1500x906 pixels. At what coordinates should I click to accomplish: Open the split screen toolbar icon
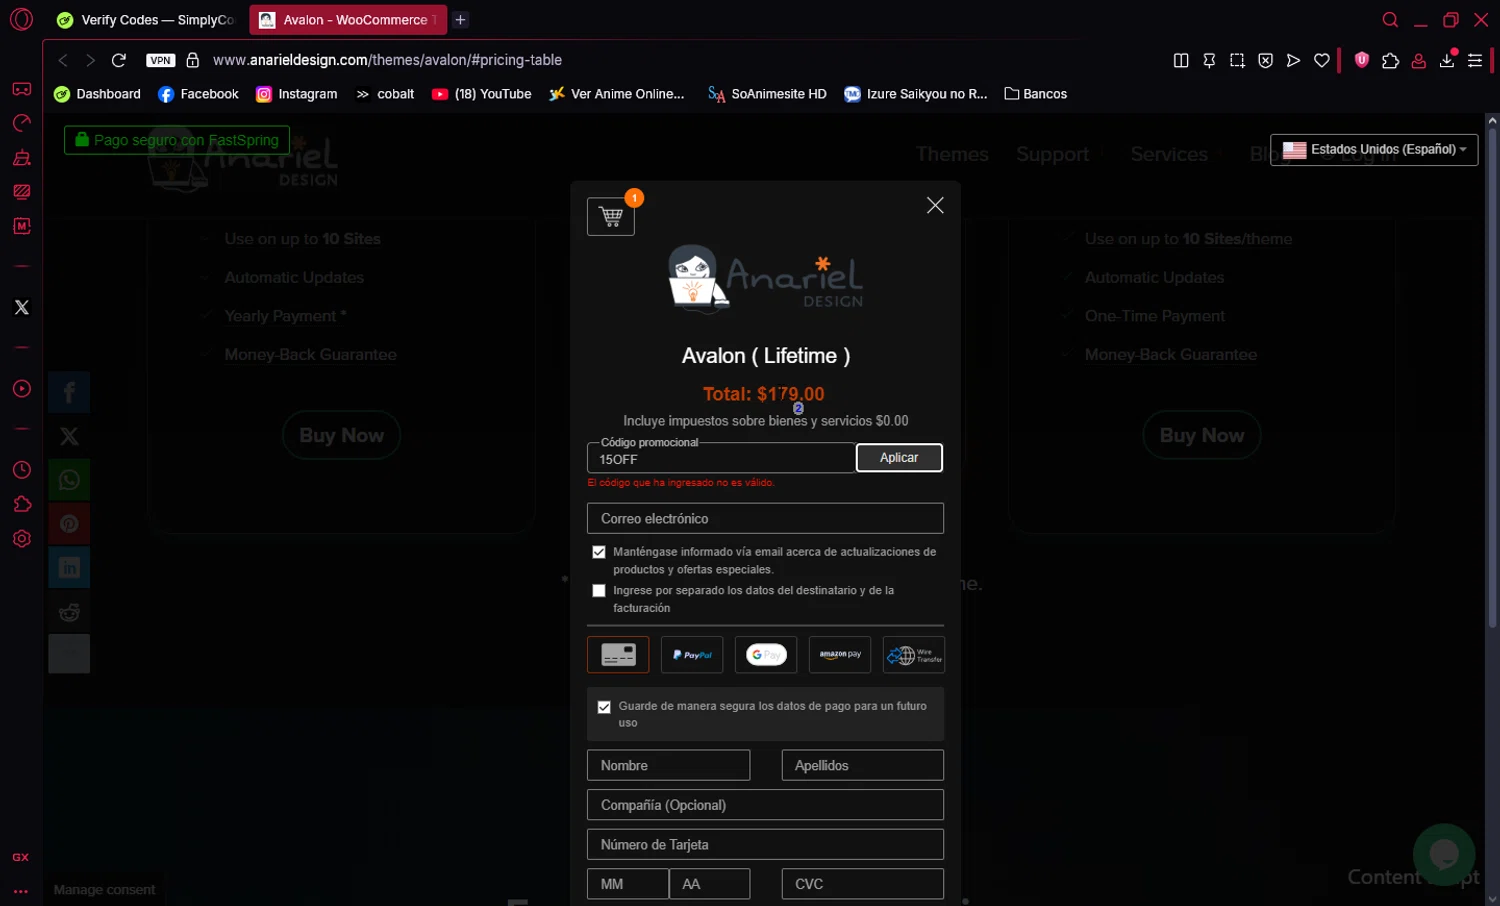(1181, 60)
